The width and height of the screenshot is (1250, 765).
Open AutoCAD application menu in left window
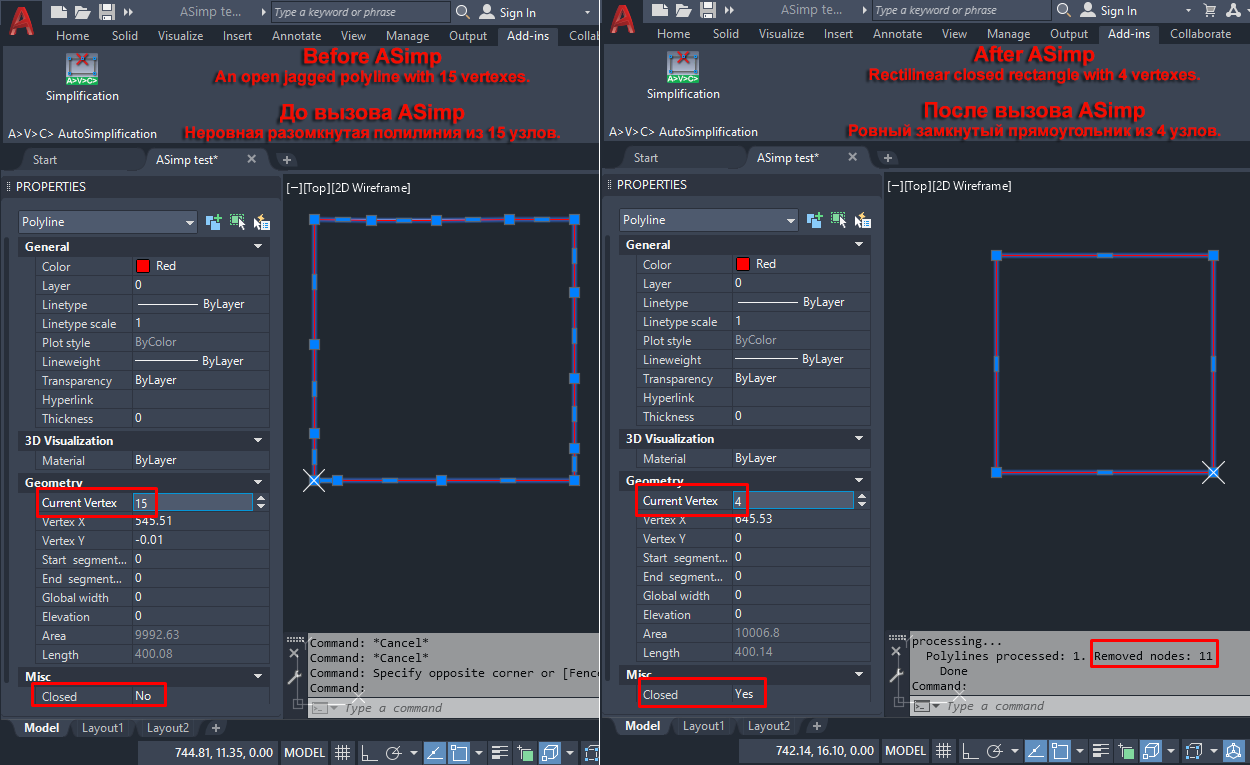[20, 20]
